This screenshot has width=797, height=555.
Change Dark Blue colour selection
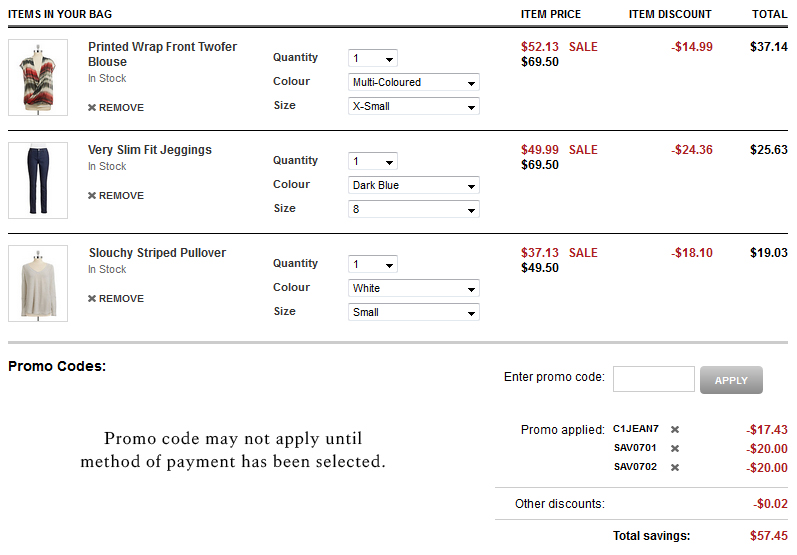414,186
